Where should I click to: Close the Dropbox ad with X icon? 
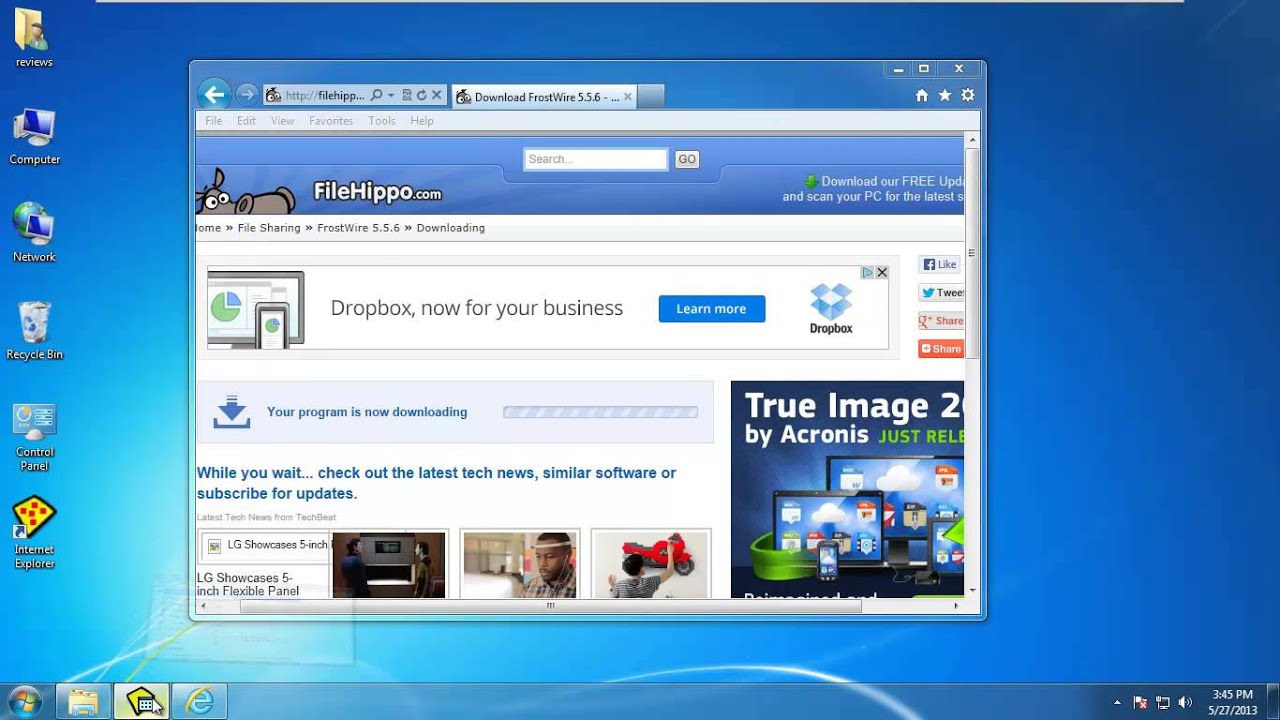(x=882, y=272)
